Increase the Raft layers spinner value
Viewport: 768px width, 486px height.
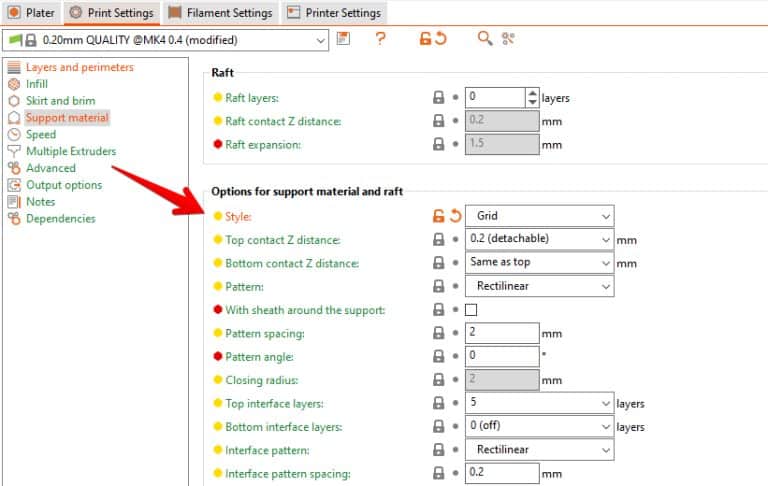click(531, 93)
